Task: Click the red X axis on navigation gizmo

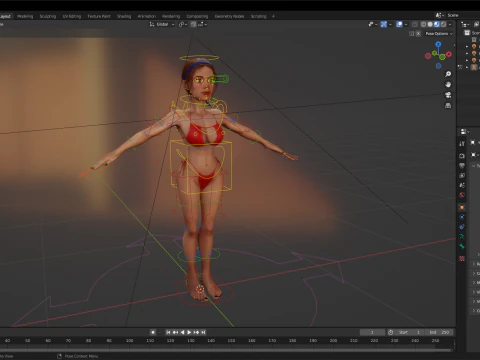Action: pyautogui.click(x=449, y=54)
